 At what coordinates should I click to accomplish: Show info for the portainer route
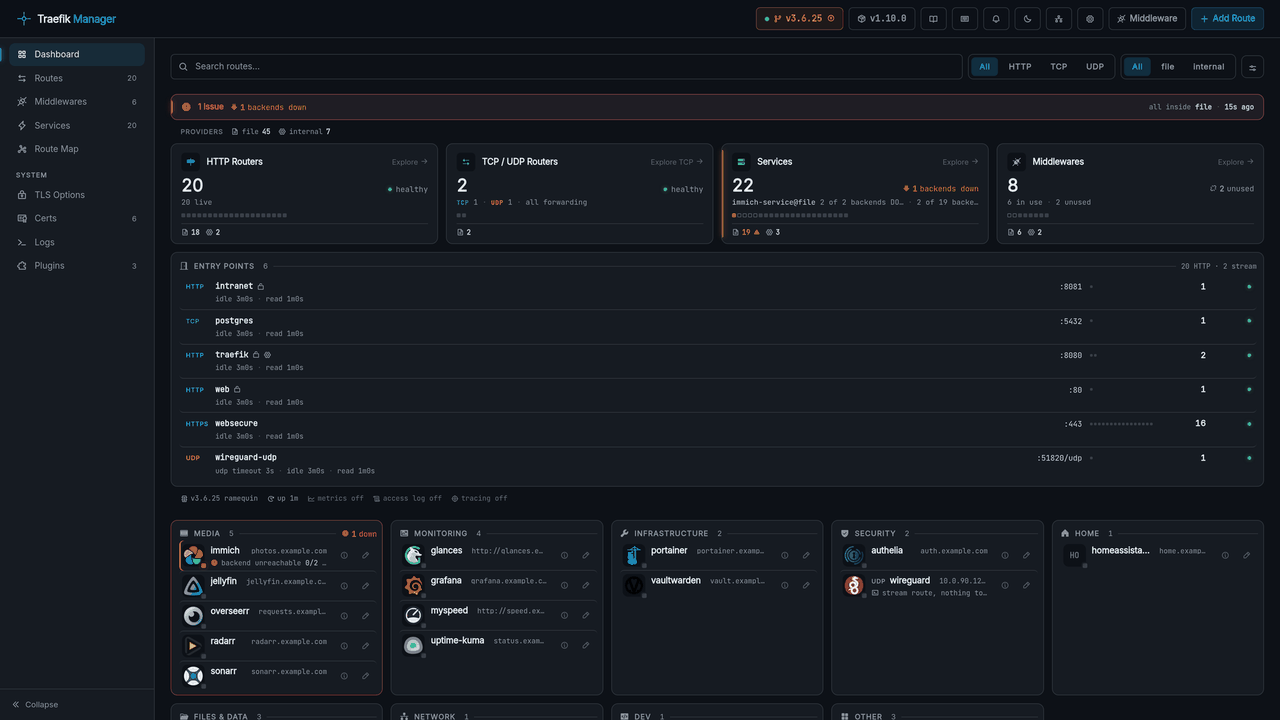pyautogui.click(x=785, y=555)
